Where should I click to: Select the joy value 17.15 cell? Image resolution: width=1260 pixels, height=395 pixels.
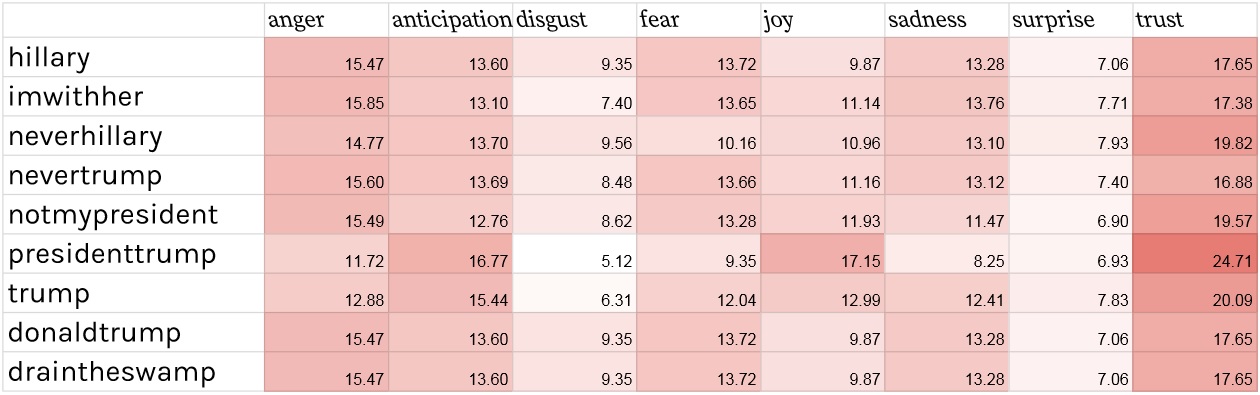click(x=822, y=254)
